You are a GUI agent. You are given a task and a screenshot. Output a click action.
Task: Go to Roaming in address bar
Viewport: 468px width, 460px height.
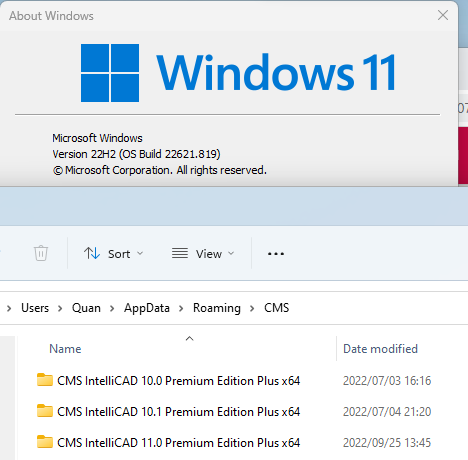point(217,308)
